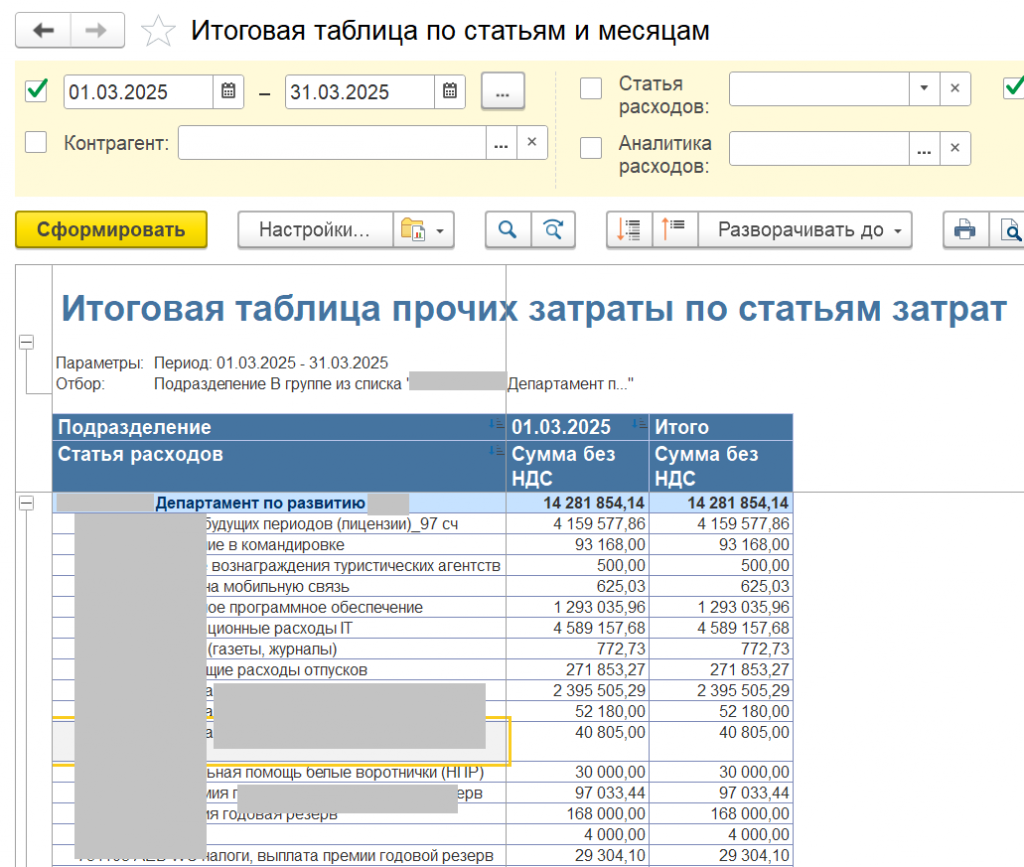1024x867 pixels.
Task: Toggle the period filter checkbox
Action: [36, 89]
